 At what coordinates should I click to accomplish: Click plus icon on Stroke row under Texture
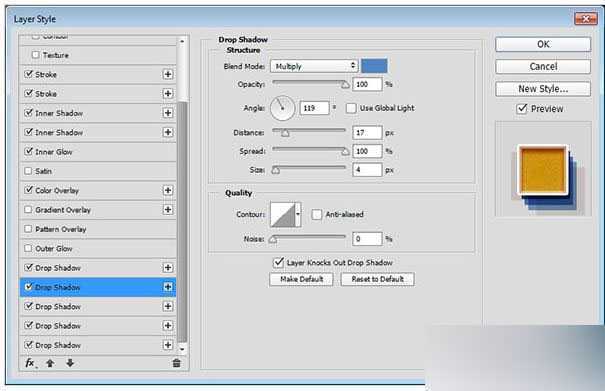168,74
